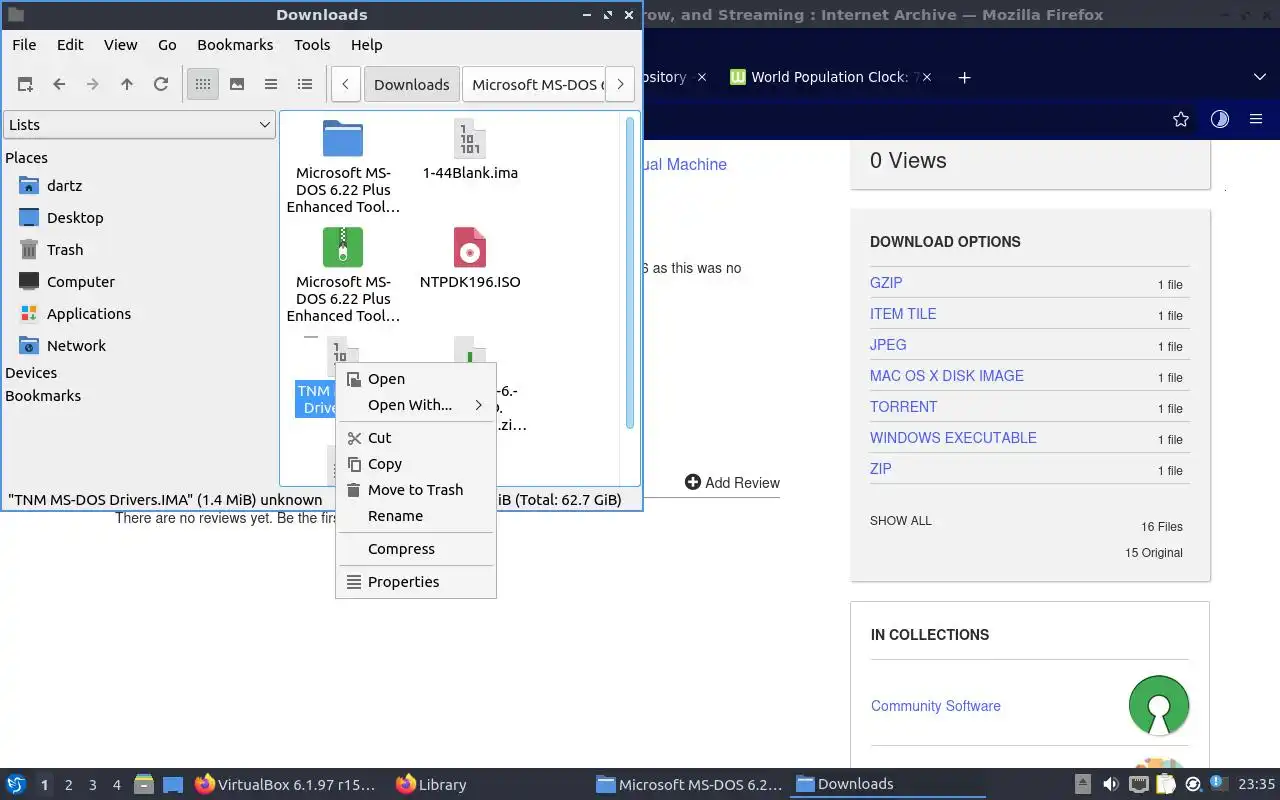Go to next path bar segment
This screenshot has height=800, width=1280.
[x=620, y=85]
